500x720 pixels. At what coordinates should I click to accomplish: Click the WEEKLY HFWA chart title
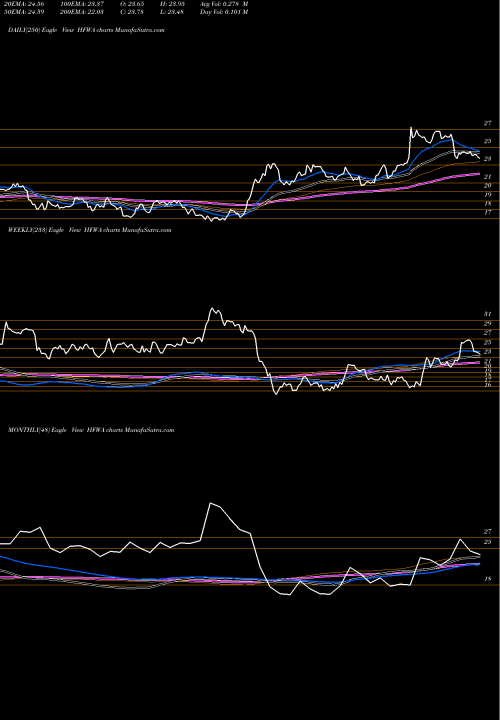click(x=90, y=230)
